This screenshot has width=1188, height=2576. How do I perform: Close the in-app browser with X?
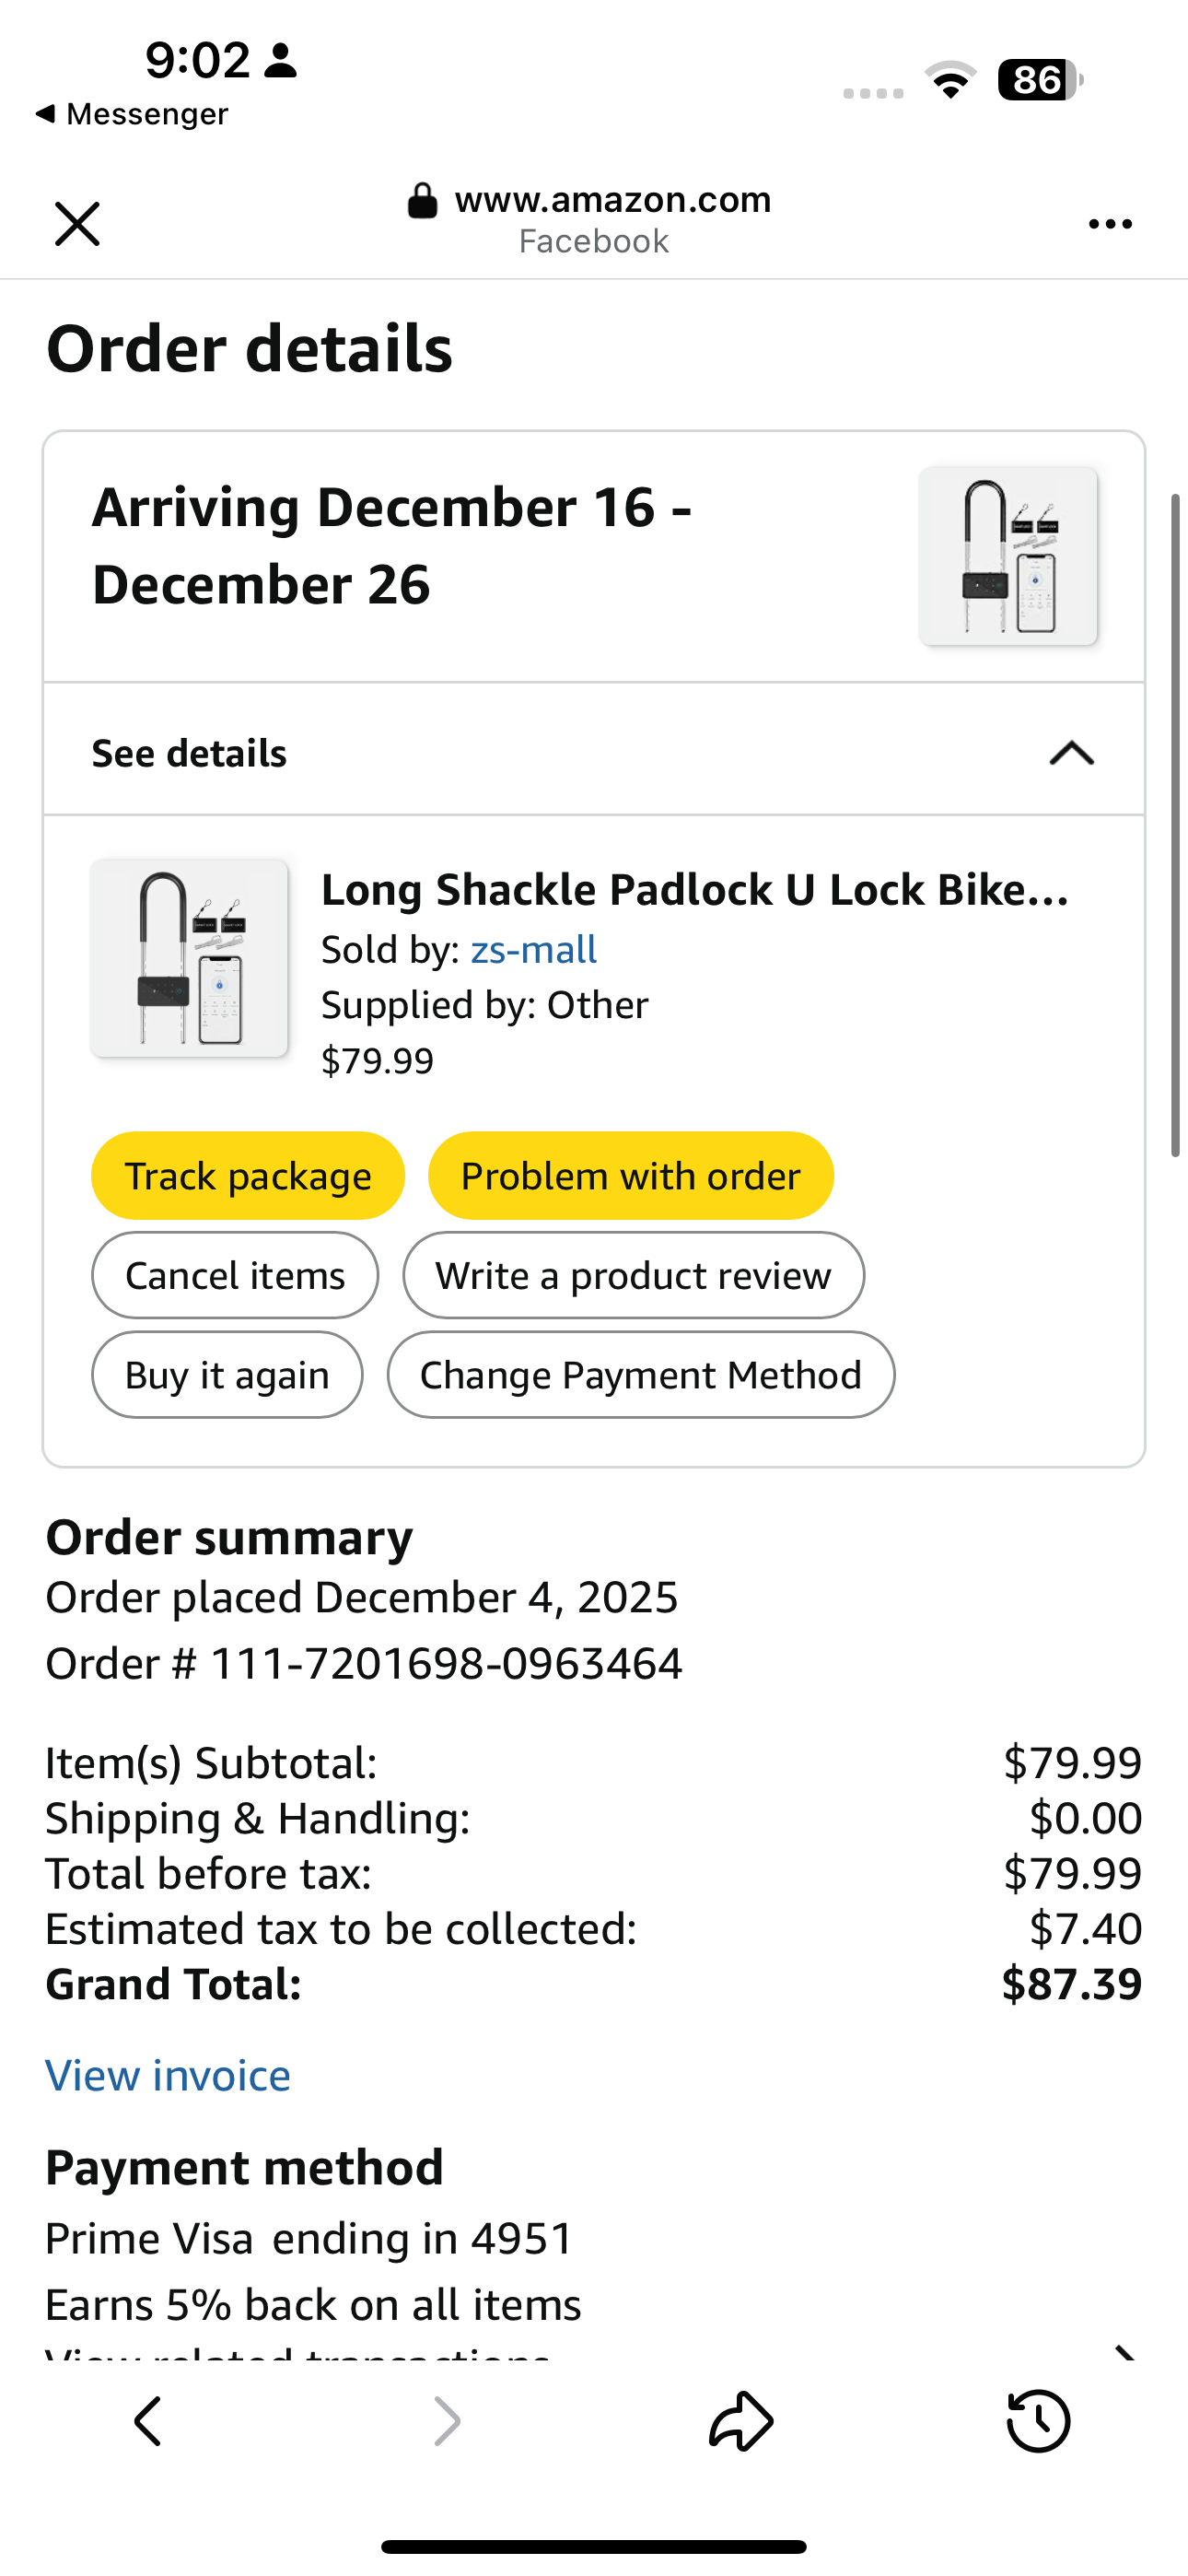(77, 223)
